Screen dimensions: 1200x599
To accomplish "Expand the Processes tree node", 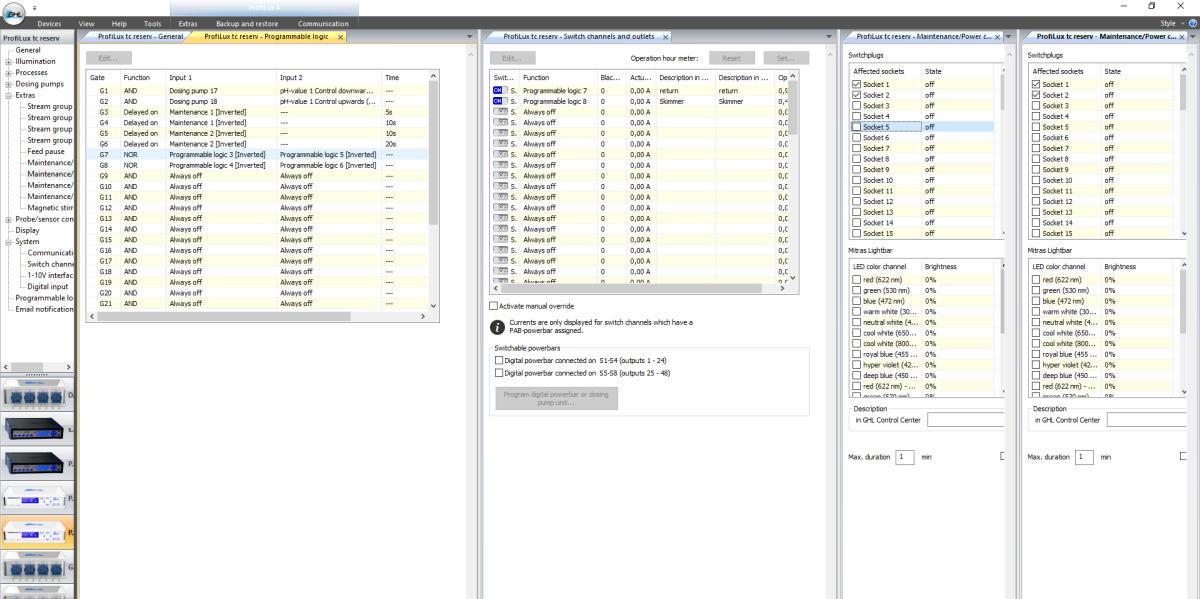I will pyautogui.click(x=8, y=72).
